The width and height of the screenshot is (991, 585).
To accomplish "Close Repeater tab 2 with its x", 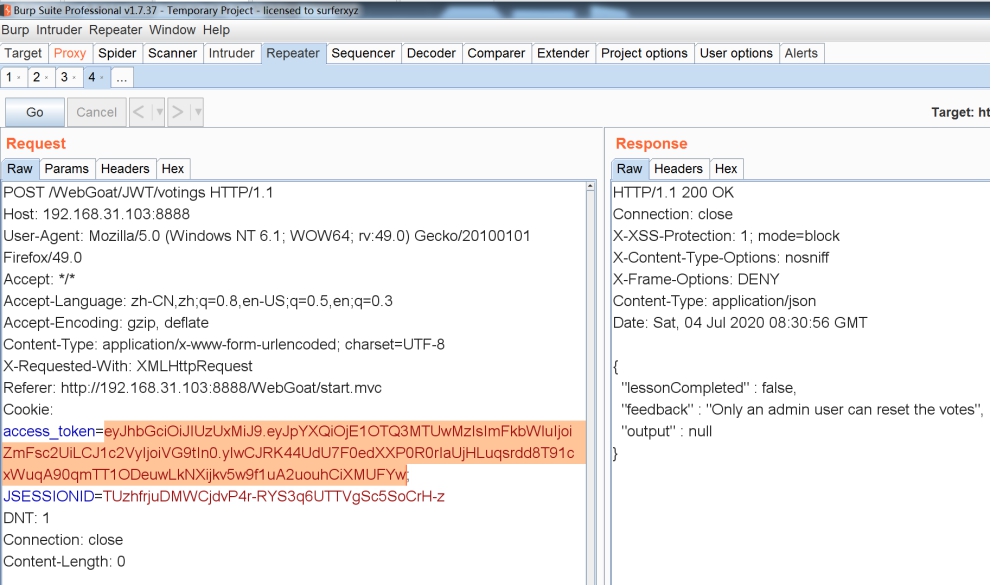I will [46, 78].
